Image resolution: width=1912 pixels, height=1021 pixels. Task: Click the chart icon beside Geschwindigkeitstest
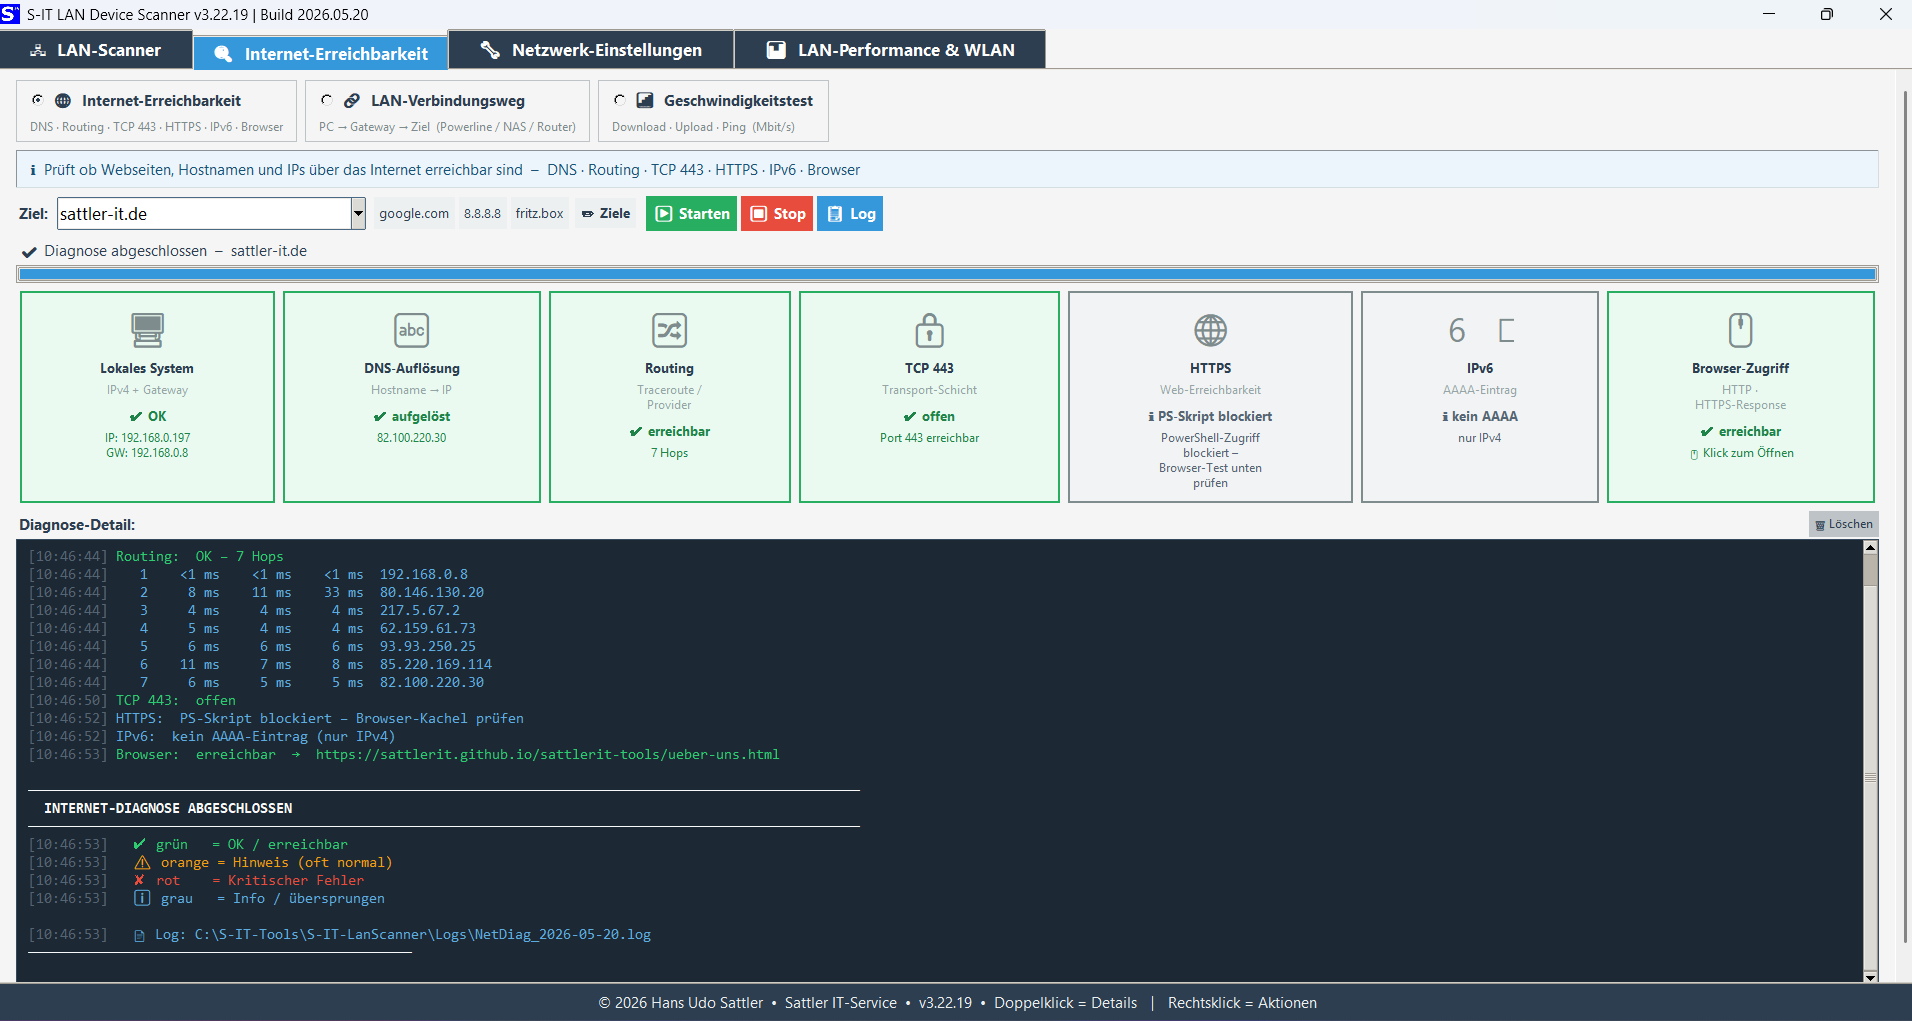coord(645,100)
